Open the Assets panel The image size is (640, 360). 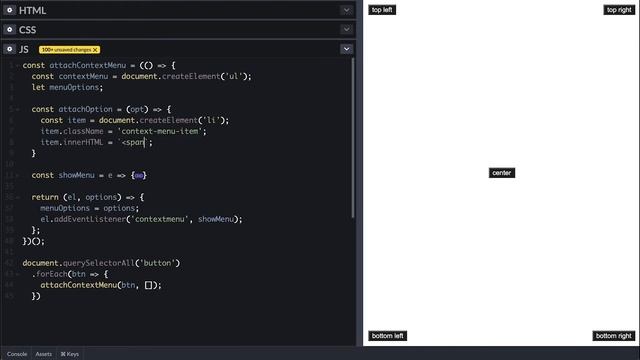click(43, 354)
